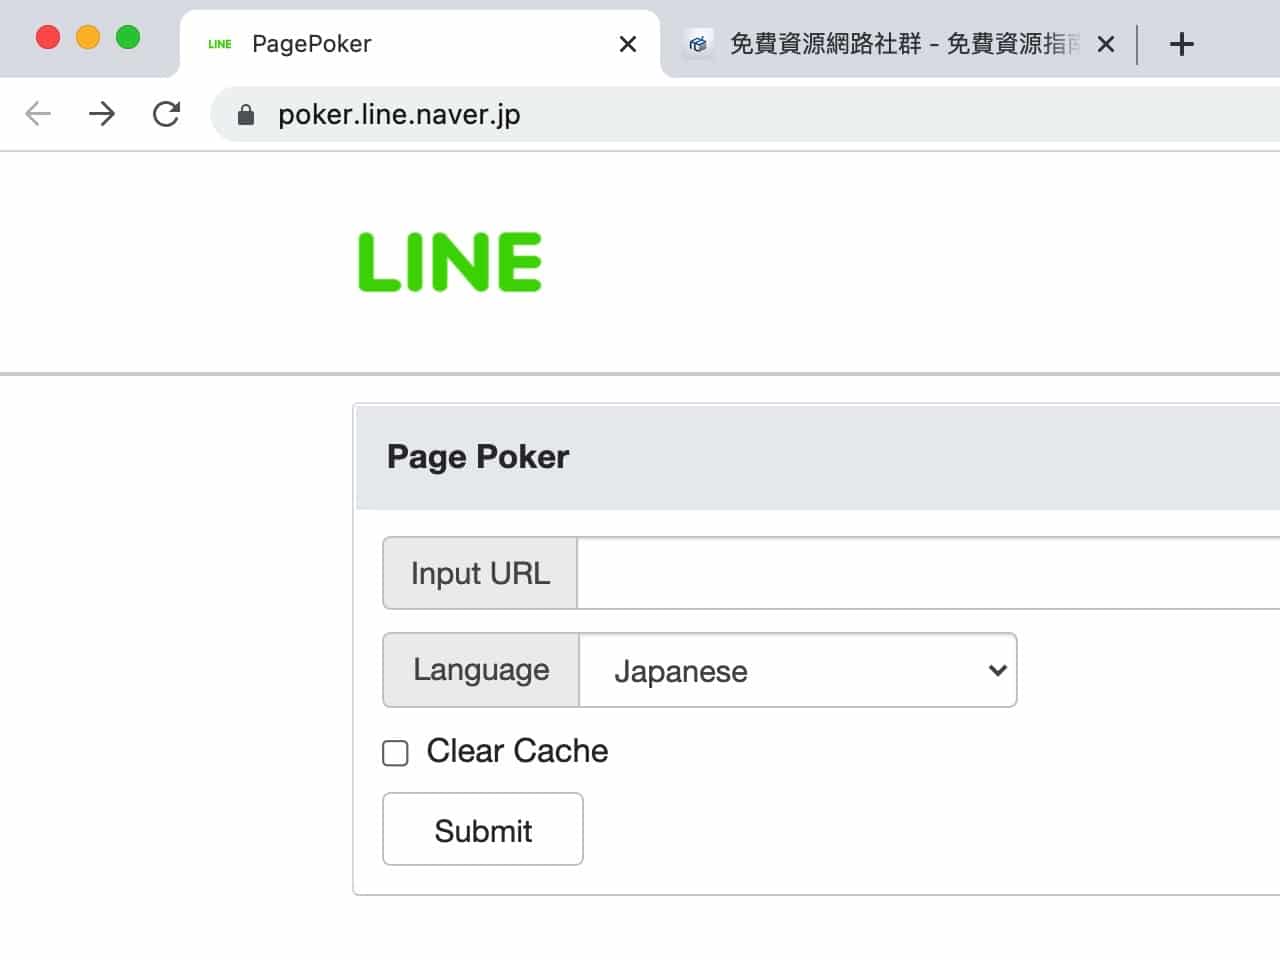Click the padlock icon in address bar
Screen dimensions: 1280x960
pyautogui.click(x=246, y=115)
